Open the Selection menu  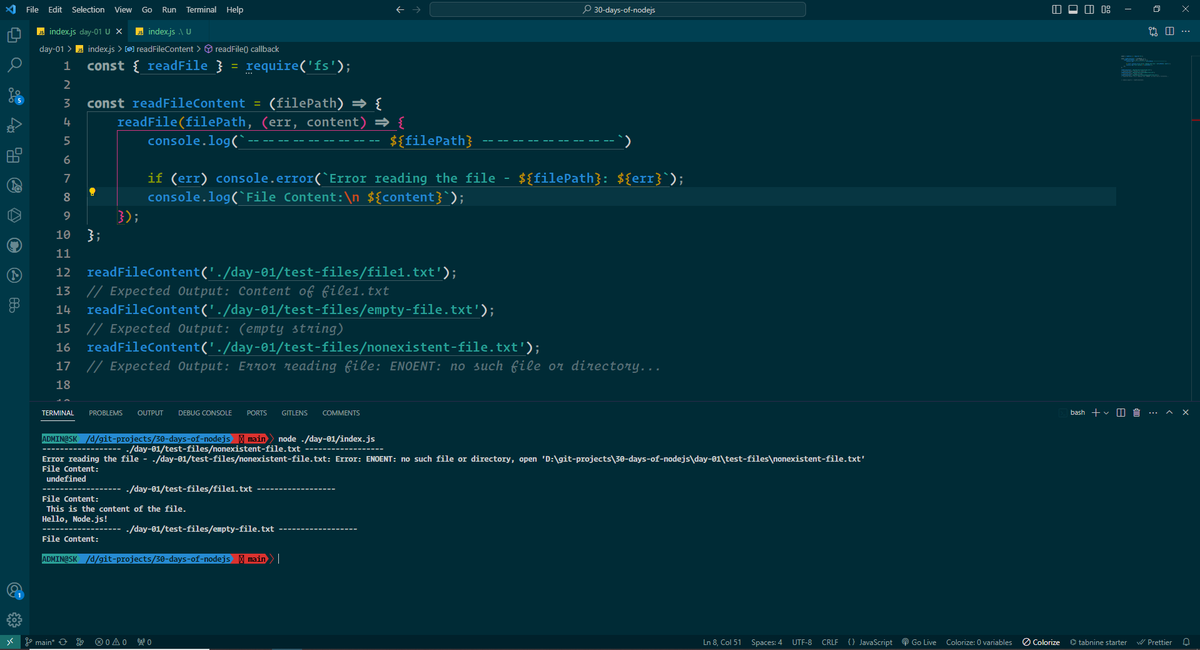pos(88,9)
